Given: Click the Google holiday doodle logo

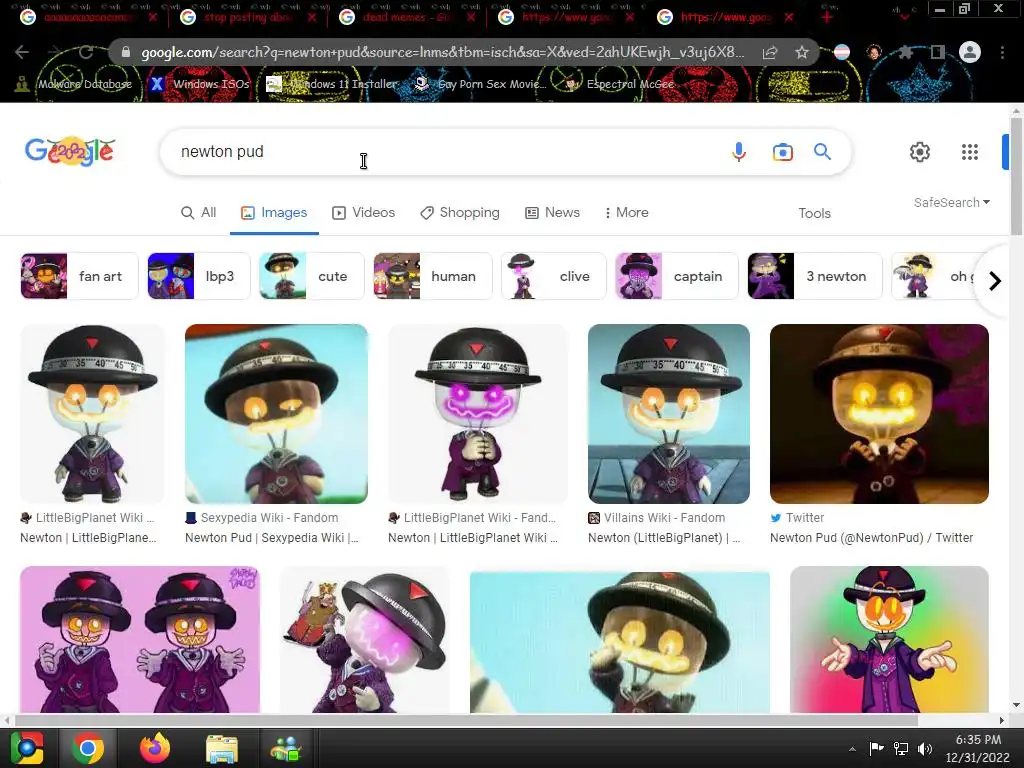Looking at the screenshot, I should 70,152.
